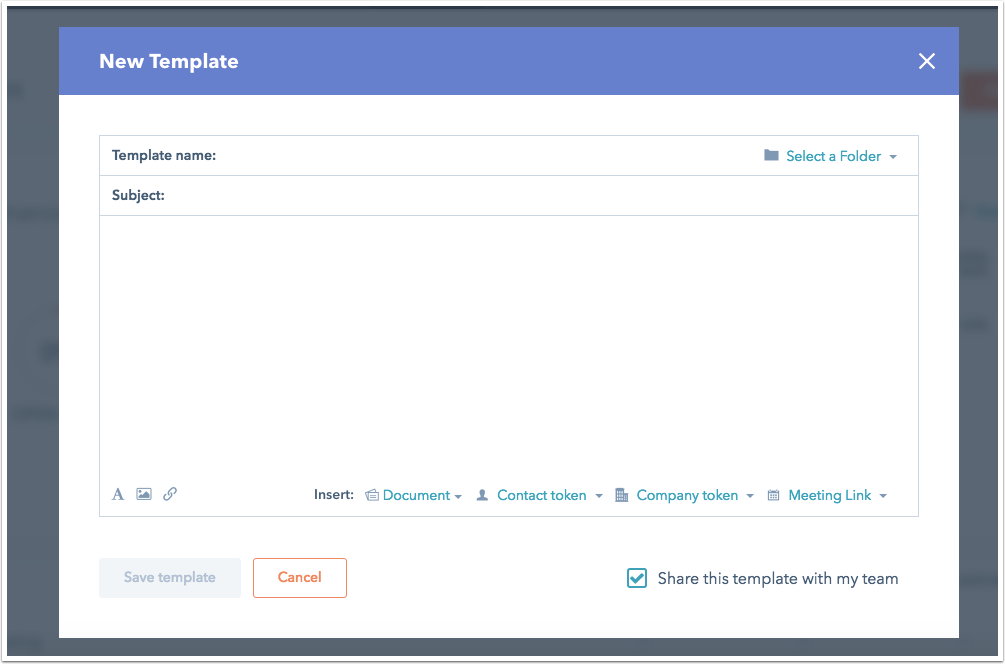The height and width of the screenshot is (664, 1005).
Task: Click the calendar icon beside Meeting Link
Action: (774, 495)
